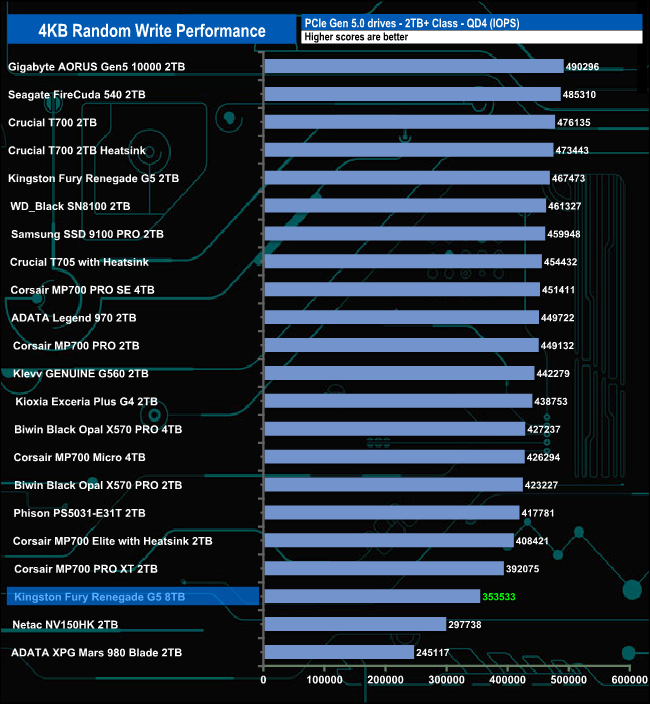Click the 200000 axis tick label

coord(385,680)
